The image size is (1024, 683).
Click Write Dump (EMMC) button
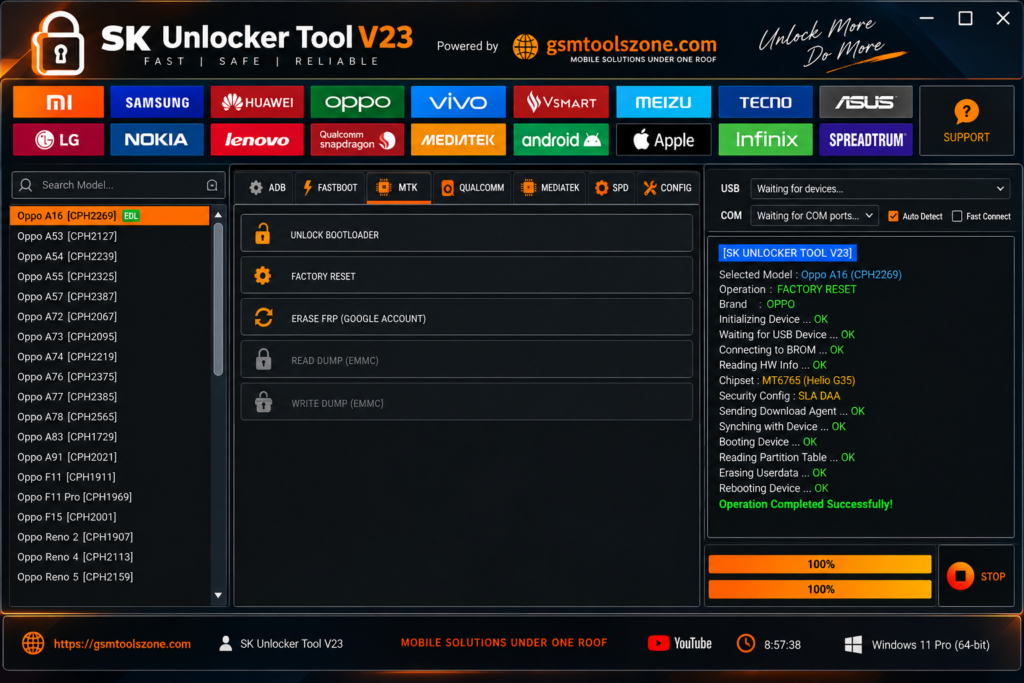pyautogui.click(x=466, y=402)
